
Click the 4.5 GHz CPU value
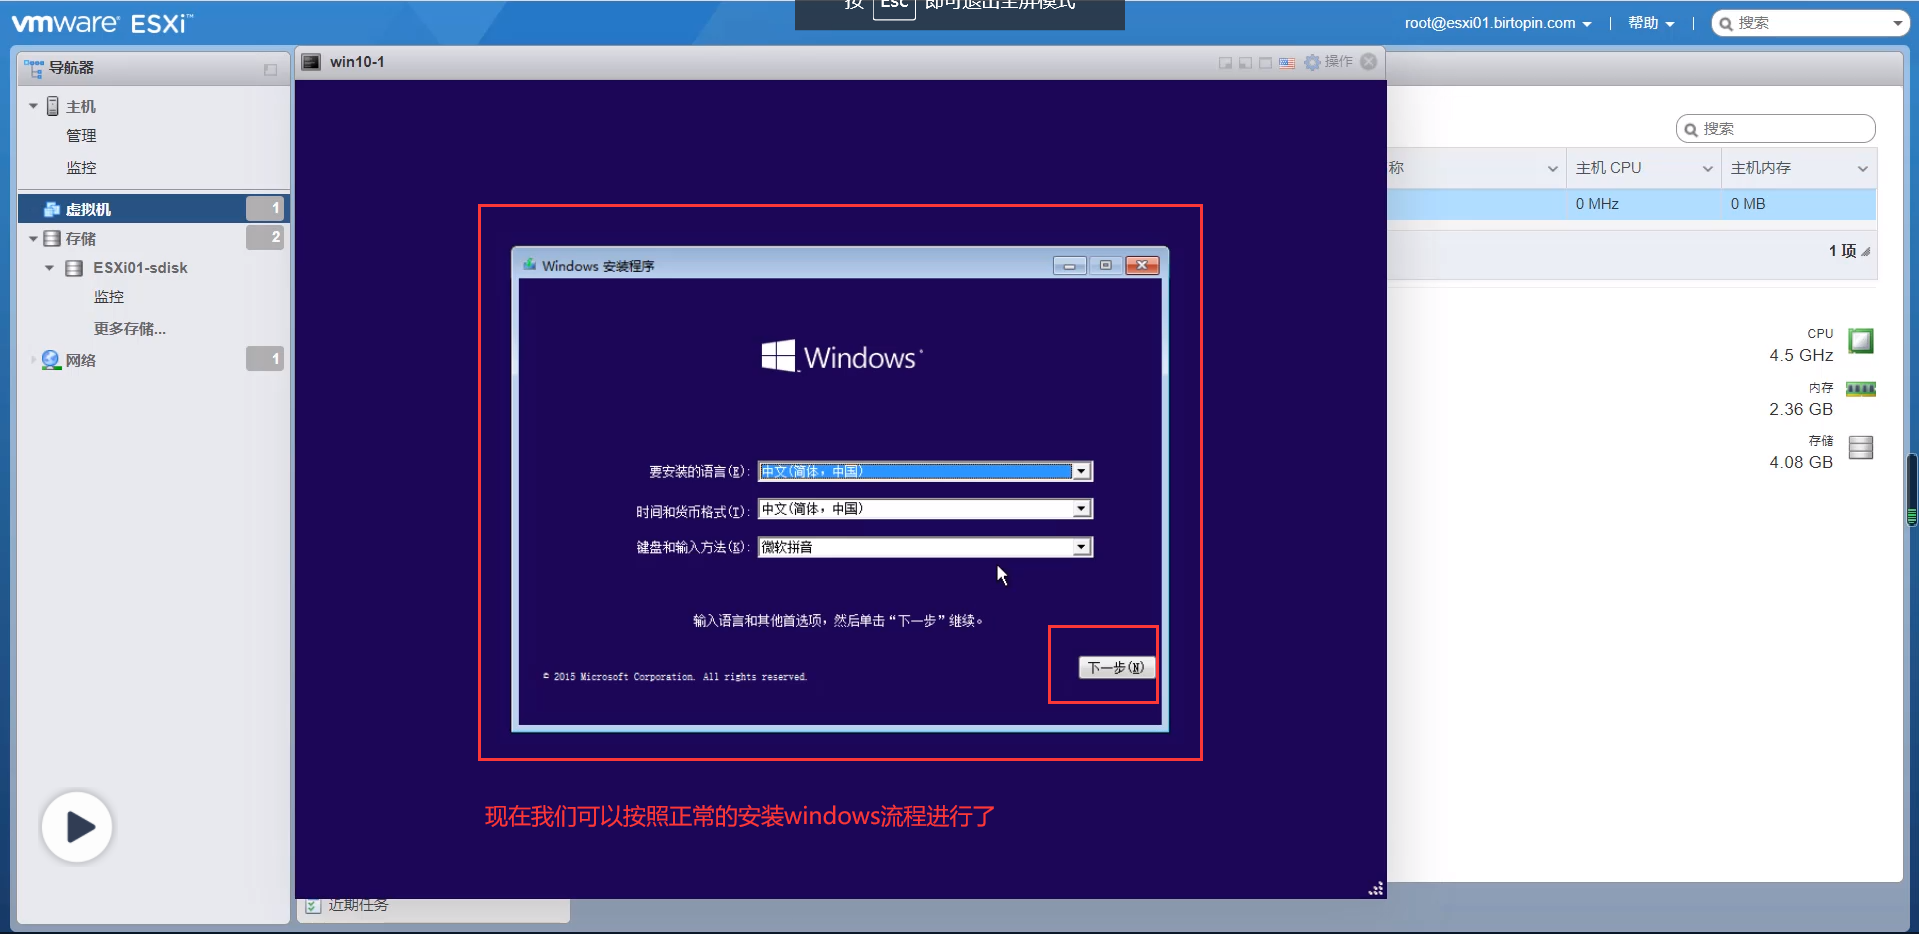click(1801, 355)
